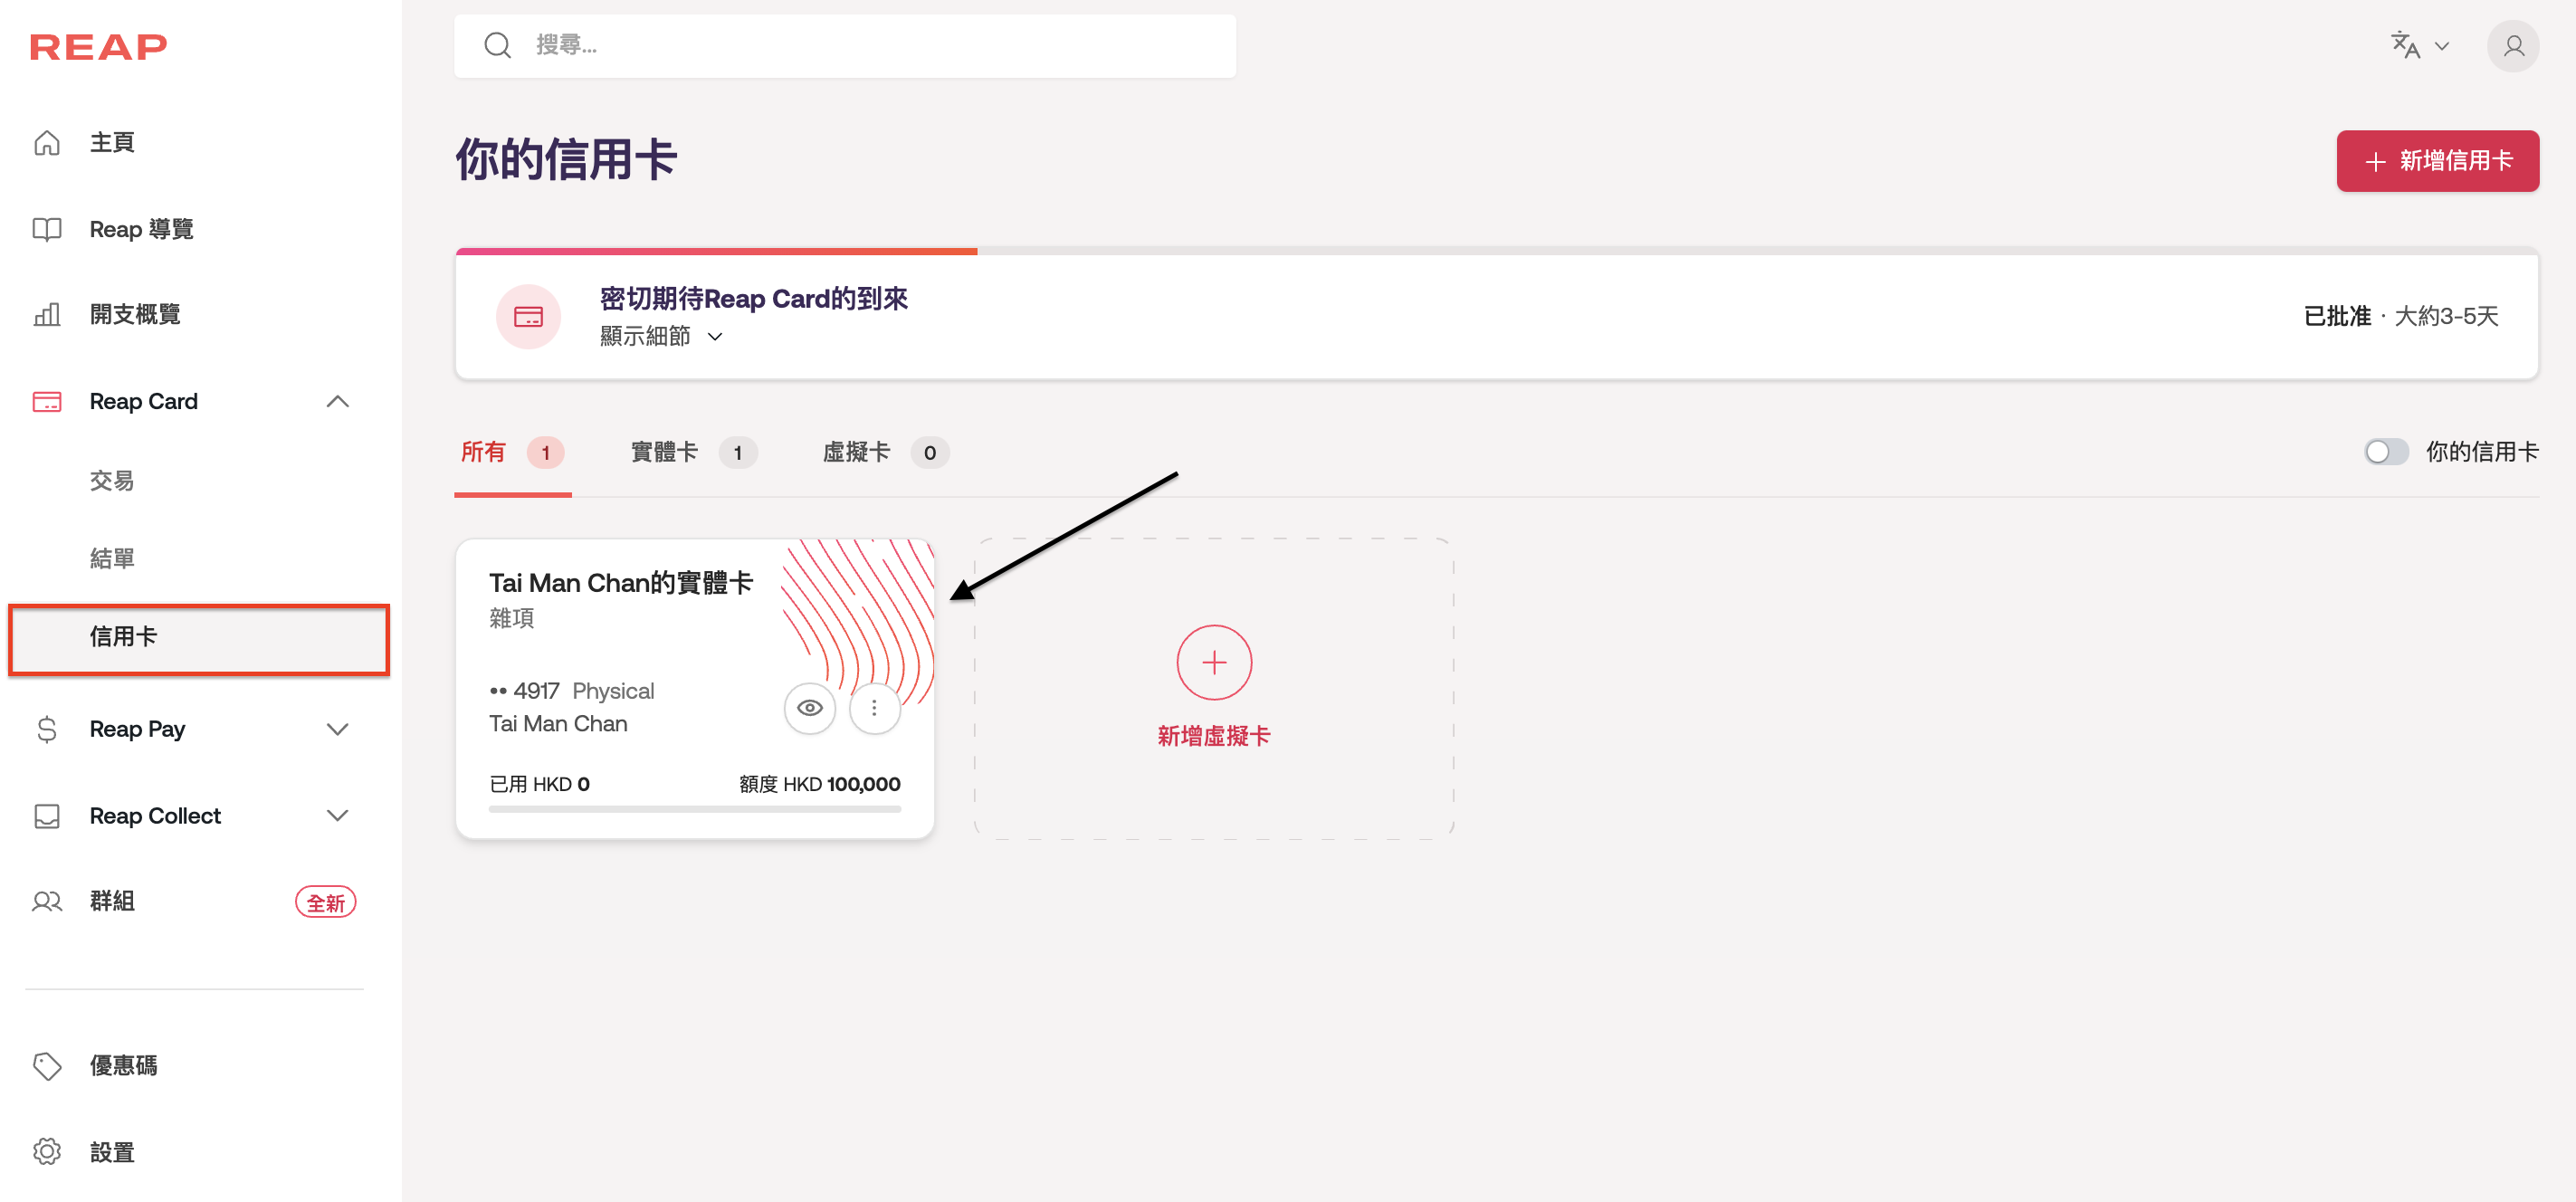Click the home icon beside 主頁

[x=47, y=143]
